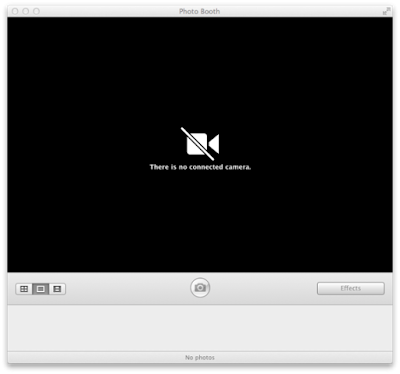Screen dimensions: 400x374
Task: Close the Photo Booth window
Action: pyautogui.click(x=15, y=11)
